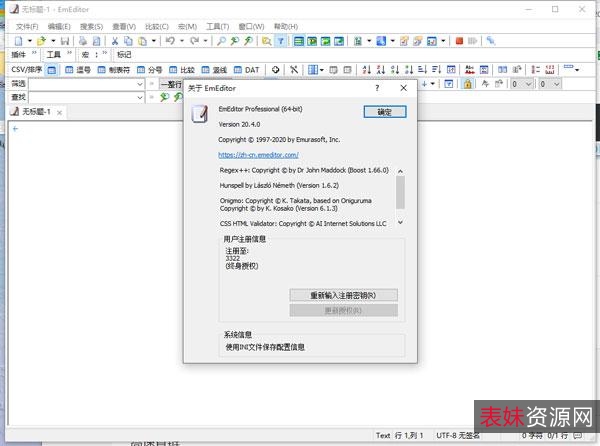
Task: Click inside the 查找 find input field
Action: [x=82, y=98]
